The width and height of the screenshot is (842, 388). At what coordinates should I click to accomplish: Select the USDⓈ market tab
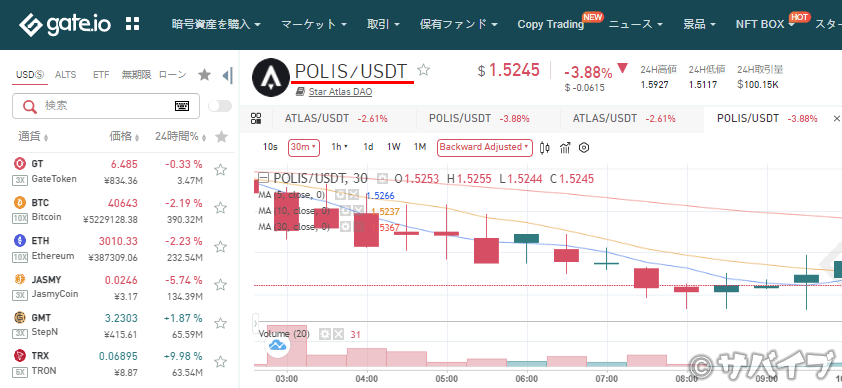coord(30,75)
